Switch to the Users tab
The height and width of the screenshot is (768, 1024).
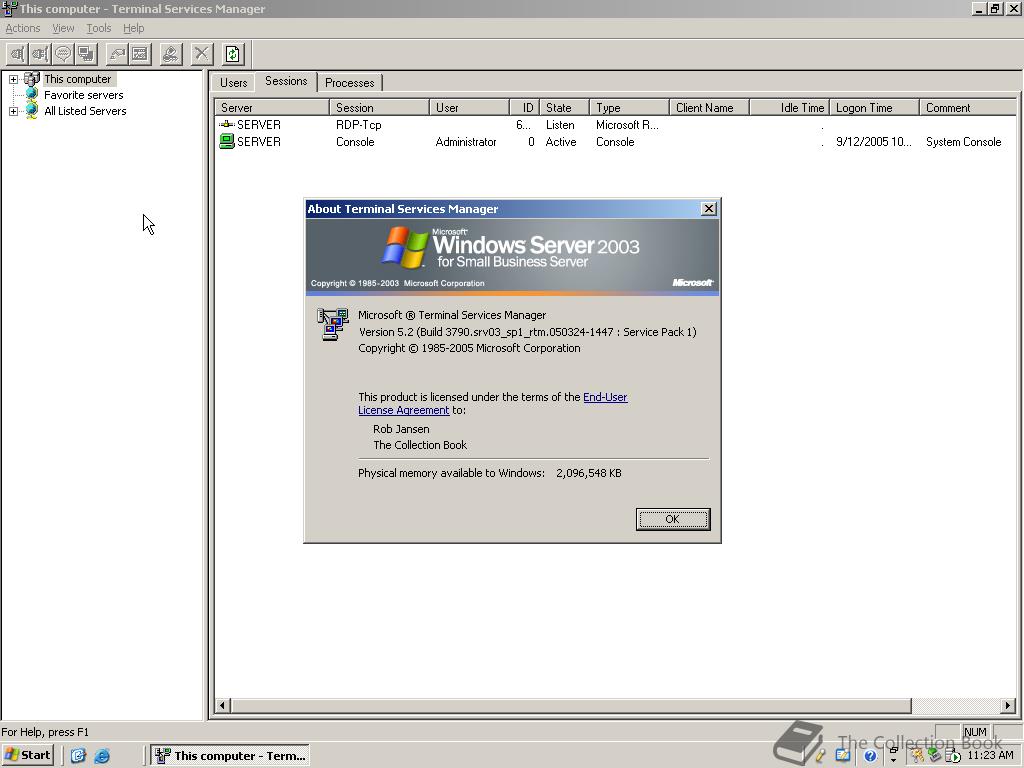(233, 82)
